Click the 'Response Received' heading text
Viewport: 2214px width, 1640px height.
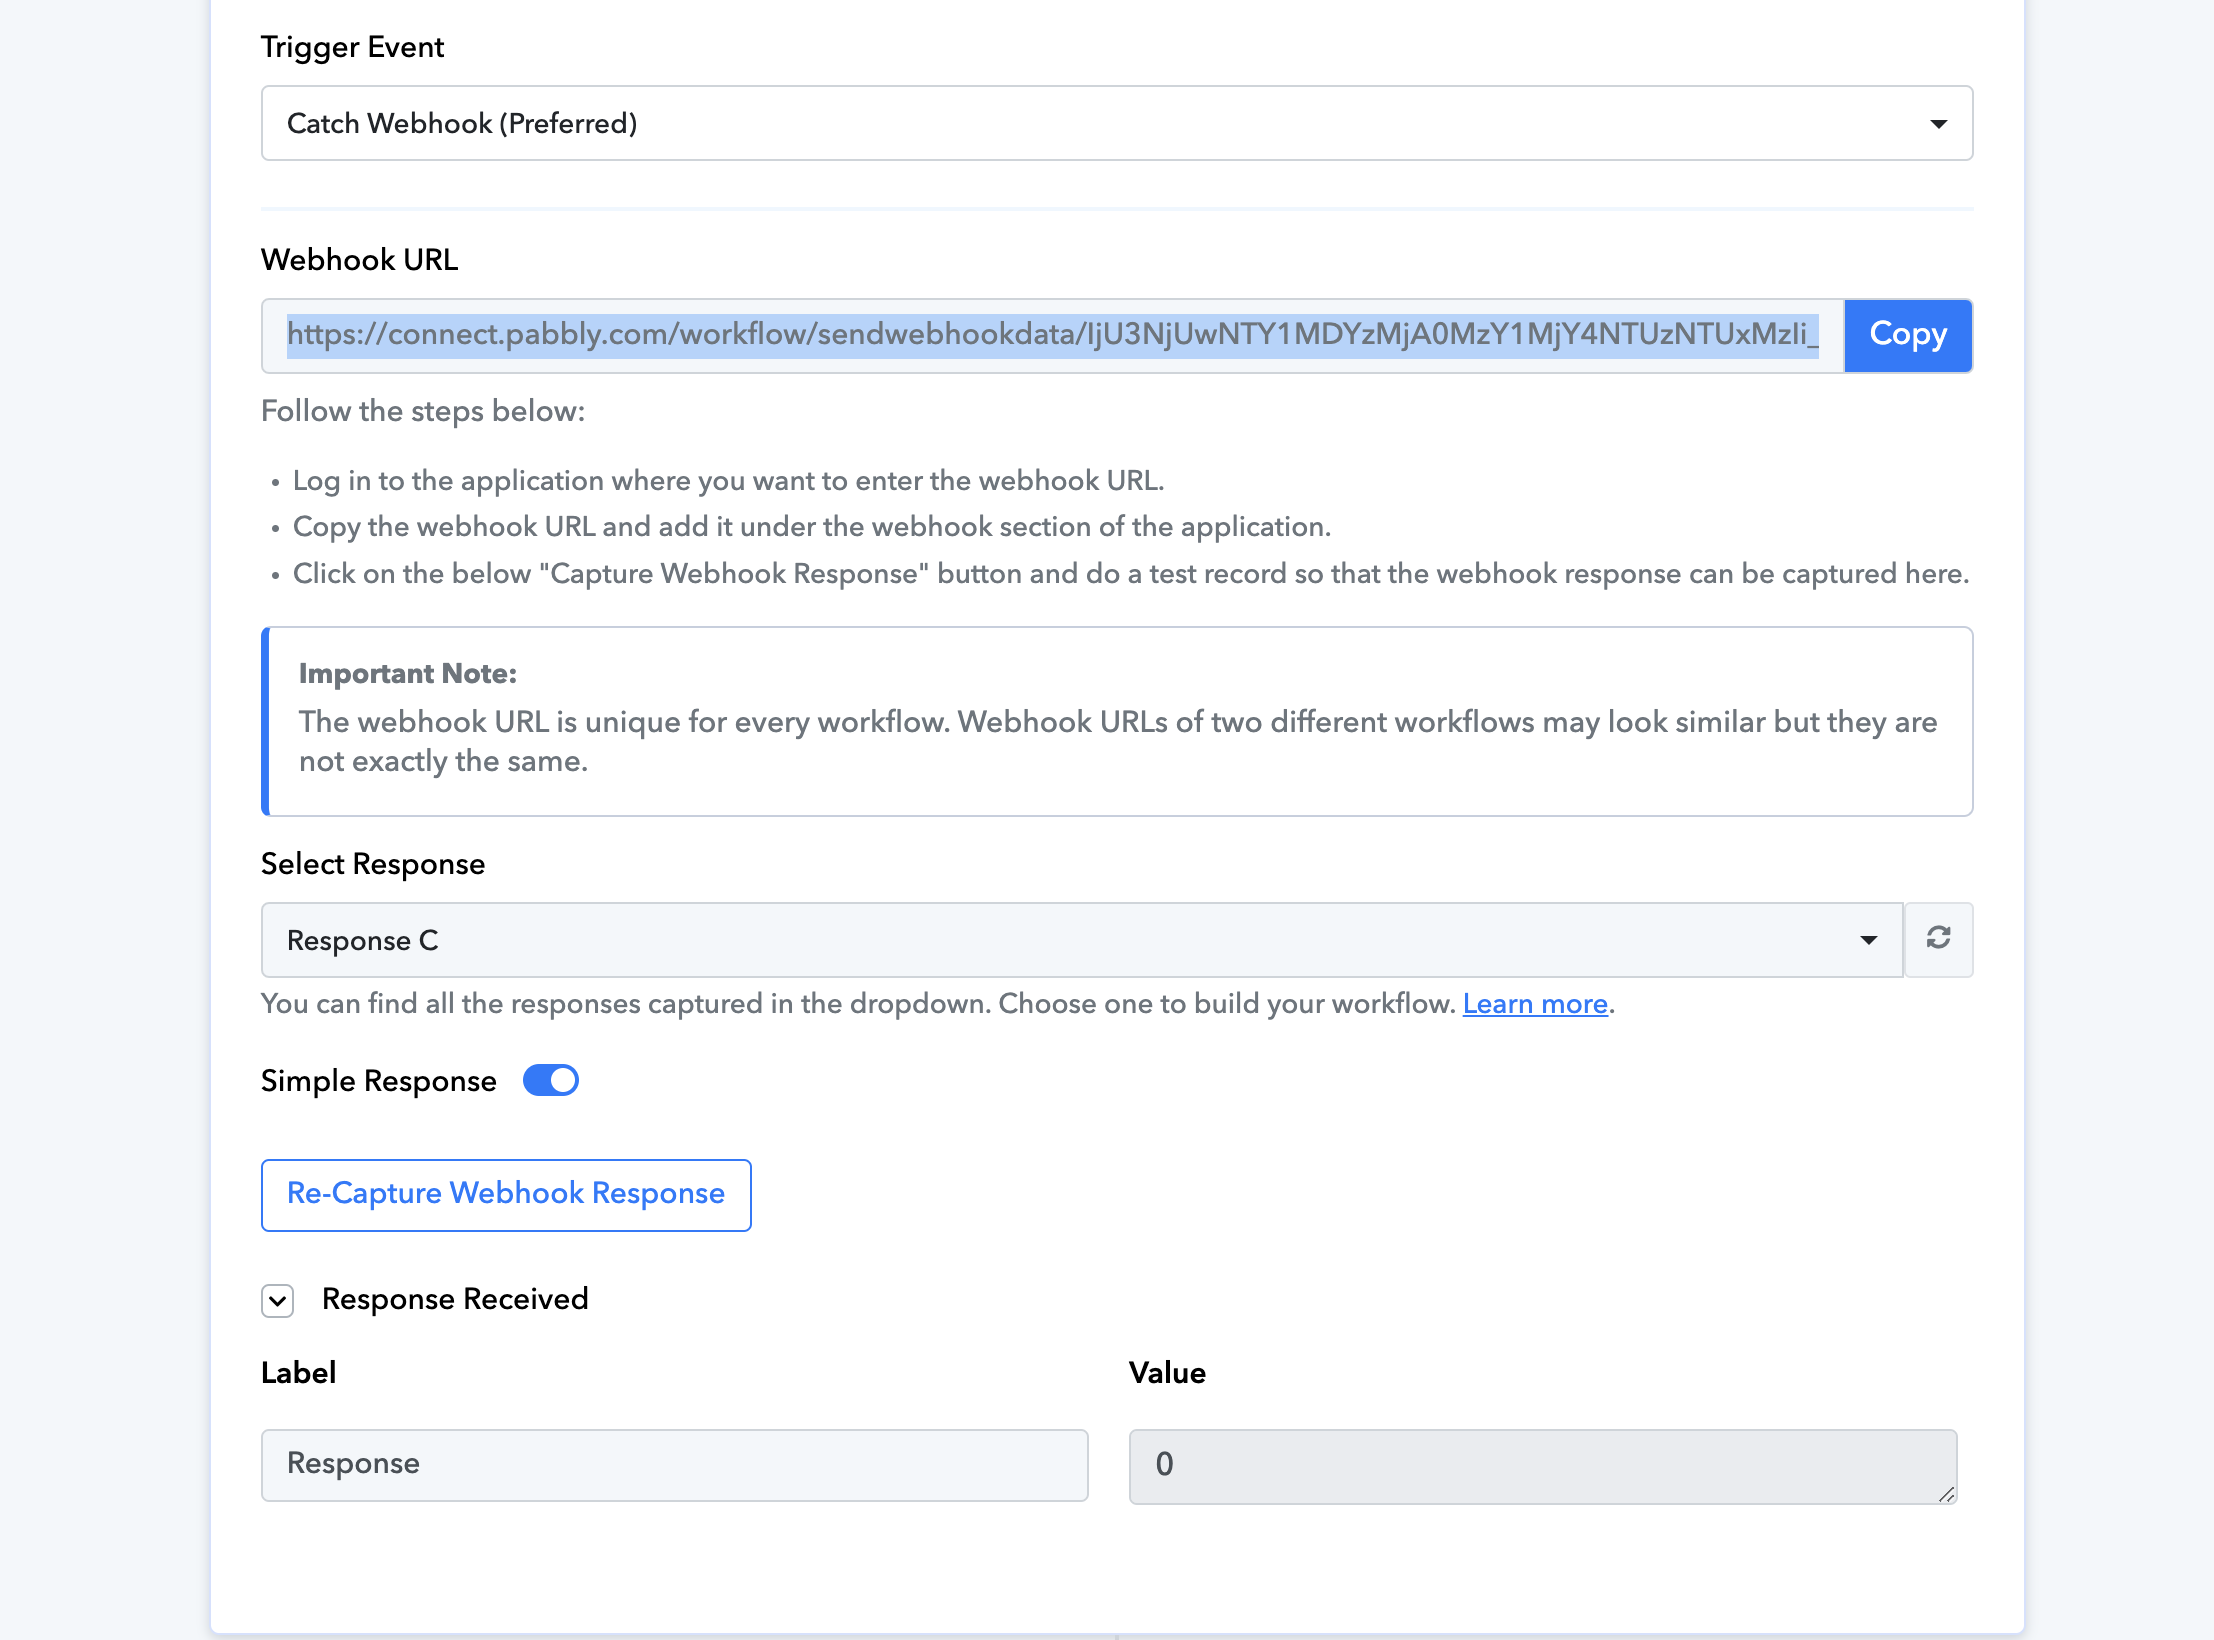[455, 1299]
